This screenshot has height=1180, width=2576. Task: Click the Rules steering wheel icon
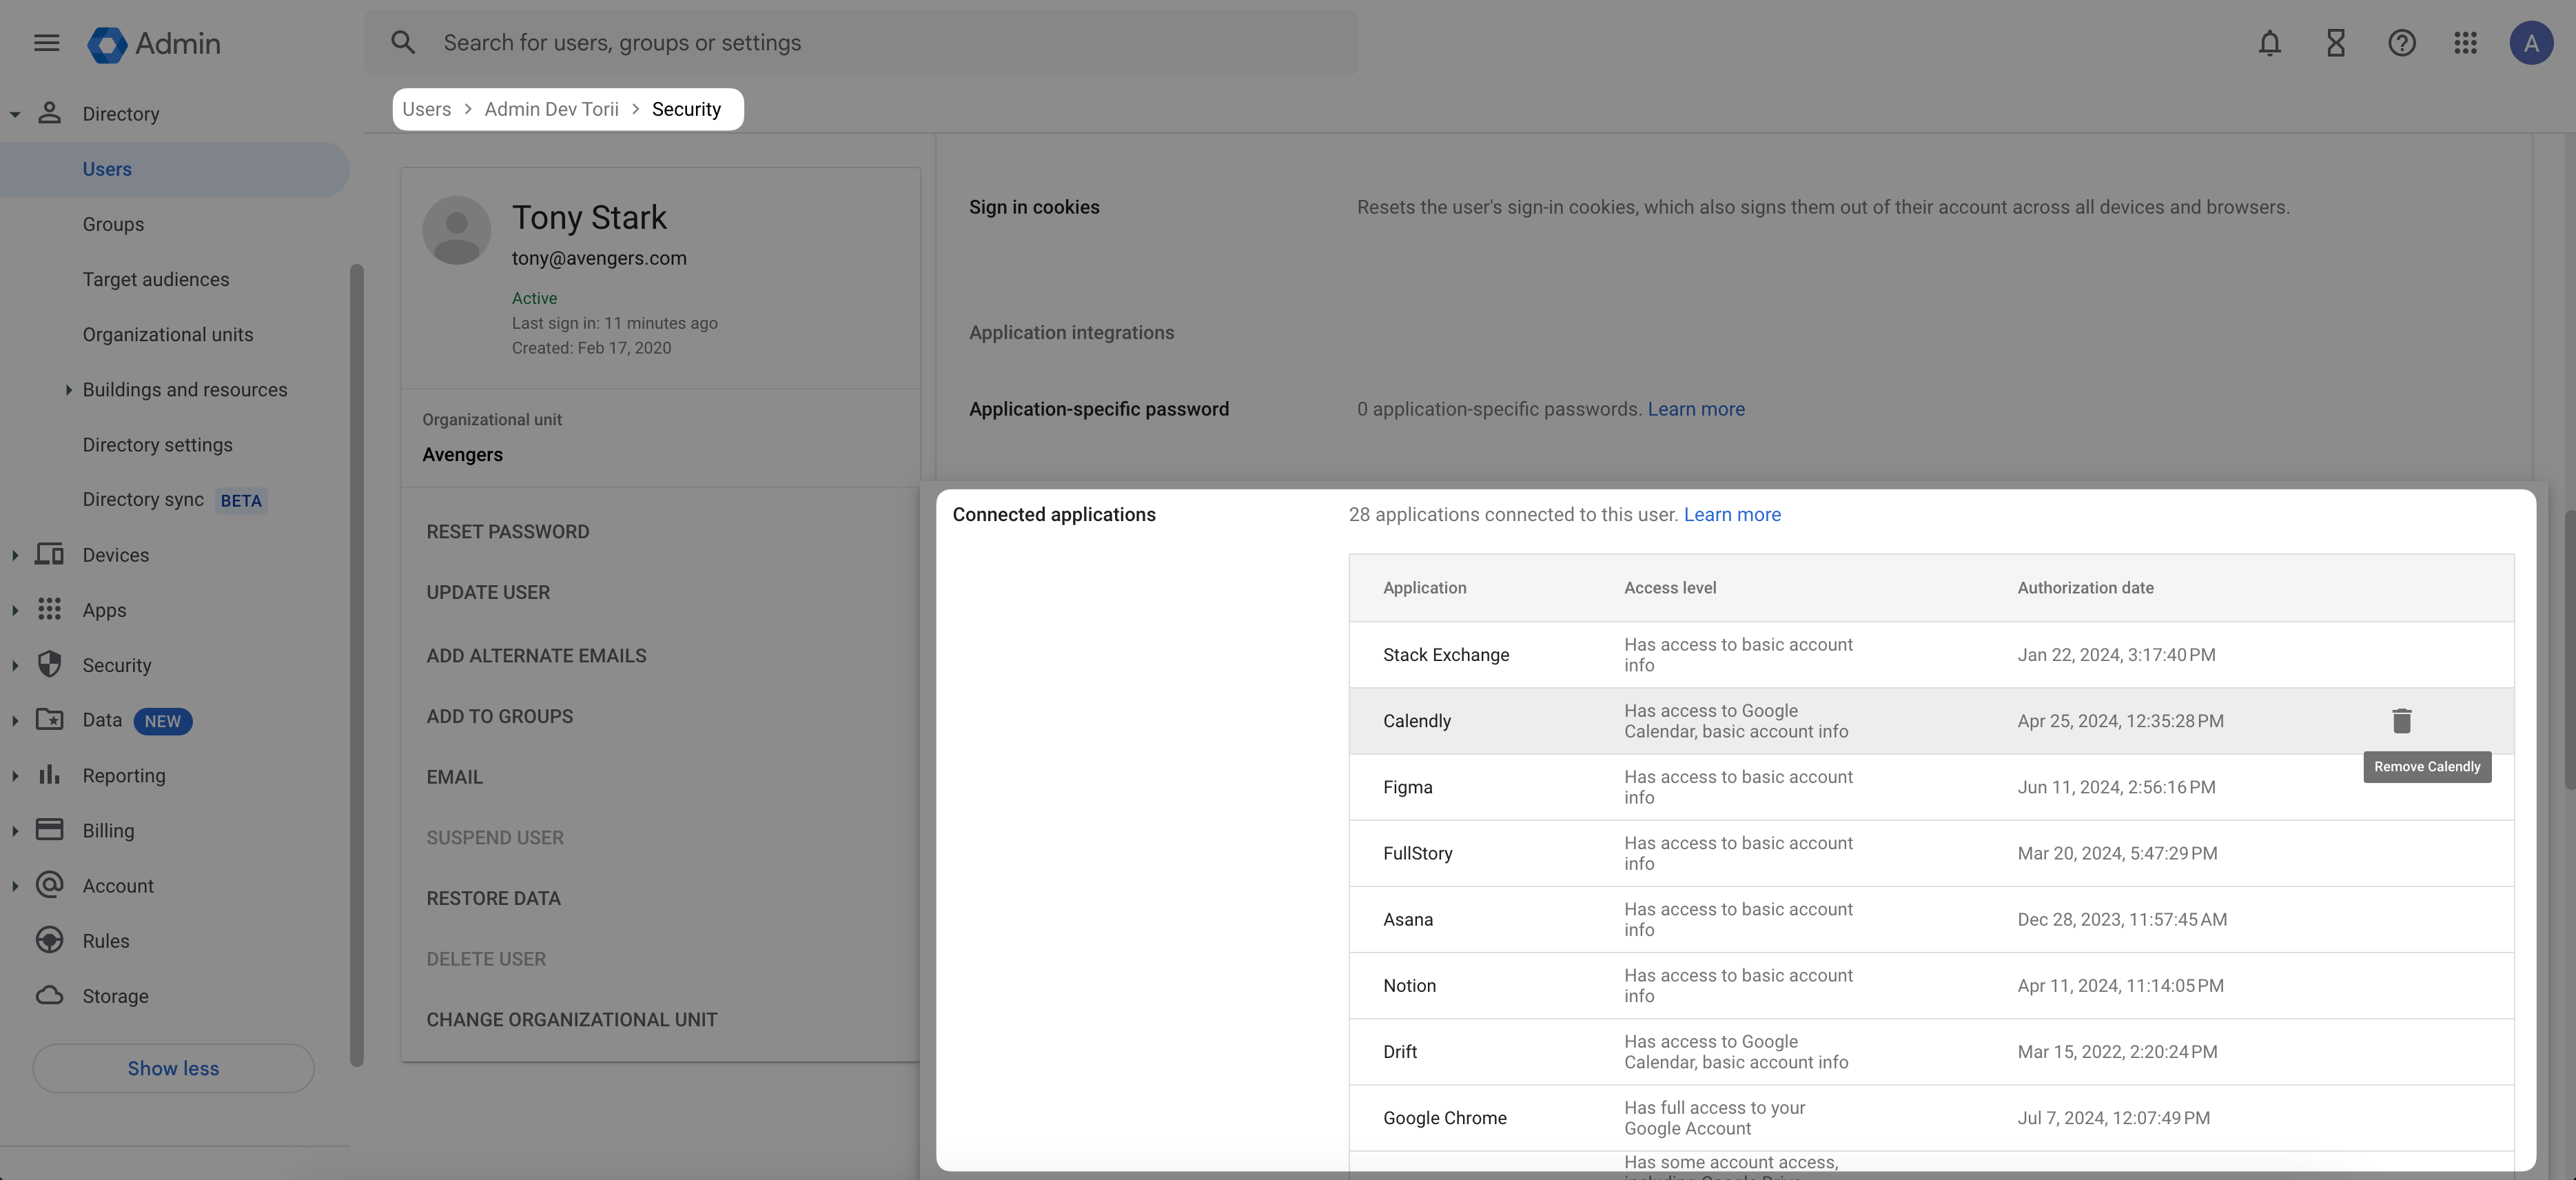(49, 940)
